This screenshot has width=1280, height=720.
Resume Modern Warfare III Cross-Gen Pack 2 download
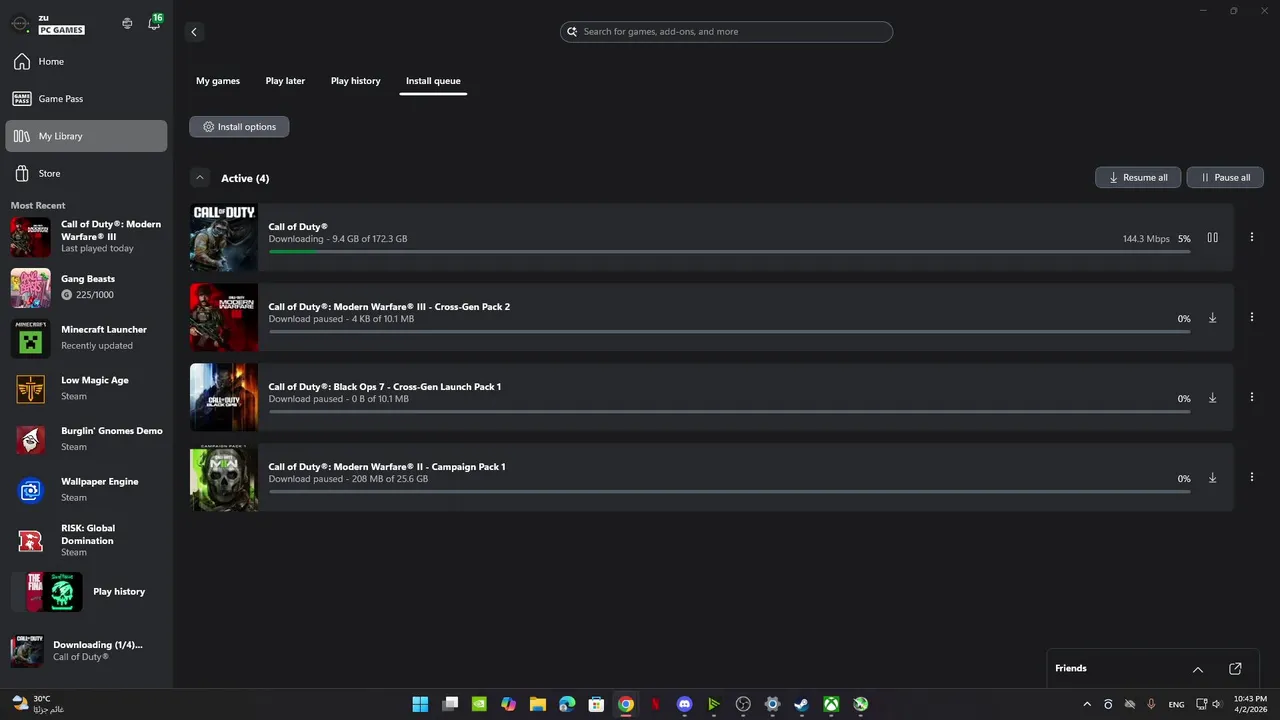click(1212, 318)
